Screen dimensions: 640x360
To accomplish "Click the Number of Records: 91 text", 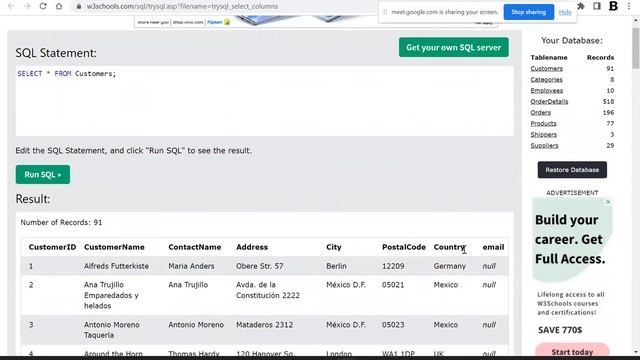I will click(61, 222).
